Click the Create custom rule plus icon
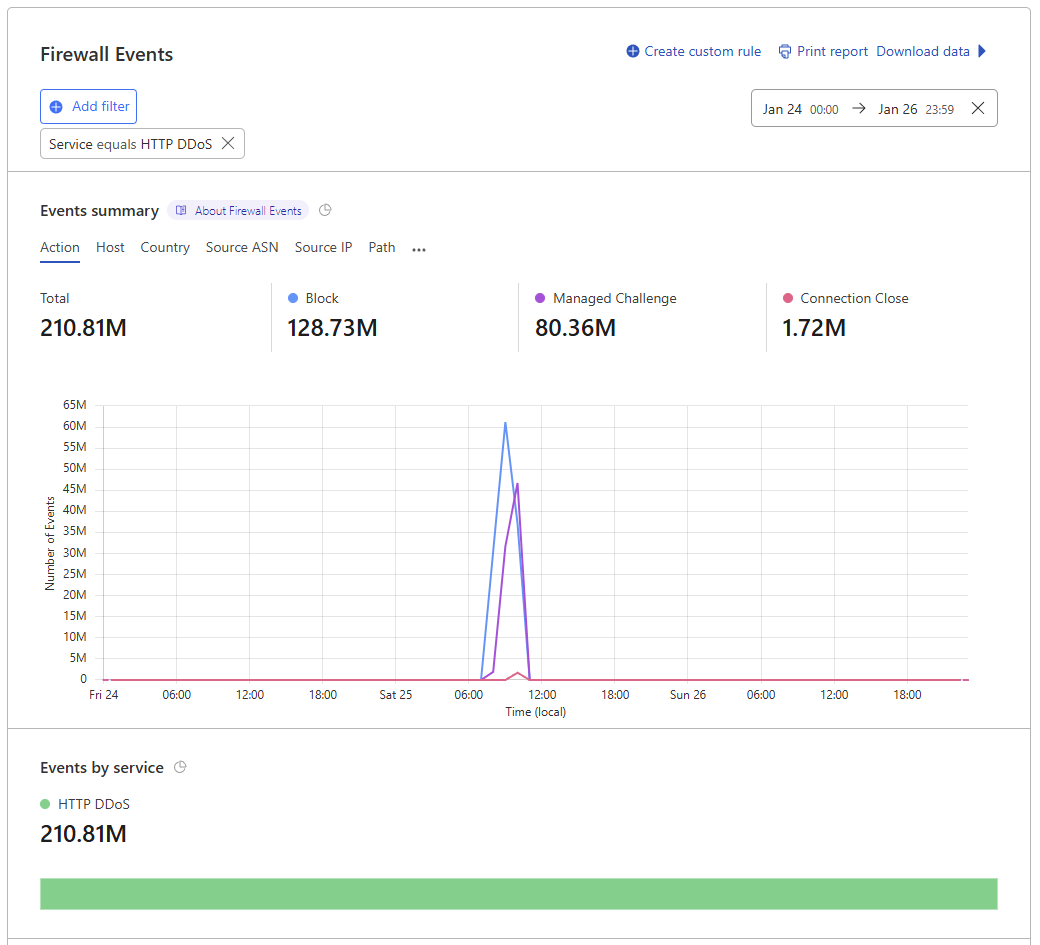1040x945 pixels. coord(632,52)
